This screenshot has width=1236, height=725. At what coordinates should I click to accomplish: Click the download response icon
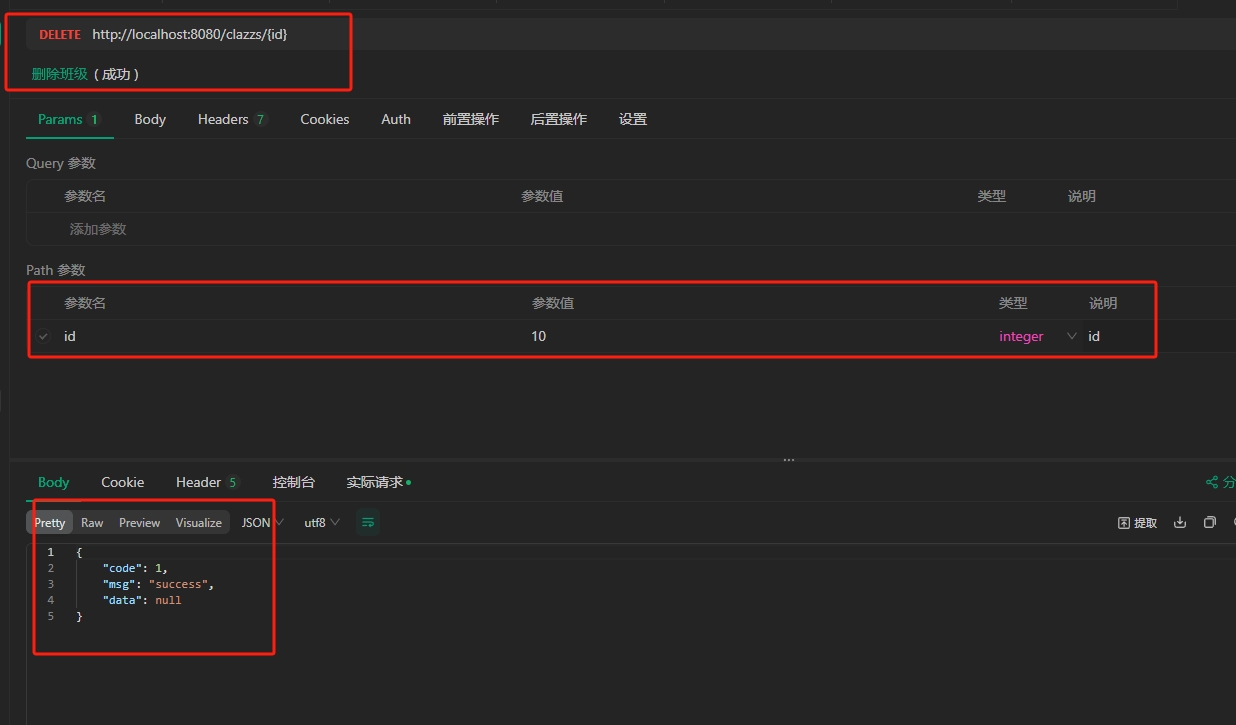(x=1180, y=522)
